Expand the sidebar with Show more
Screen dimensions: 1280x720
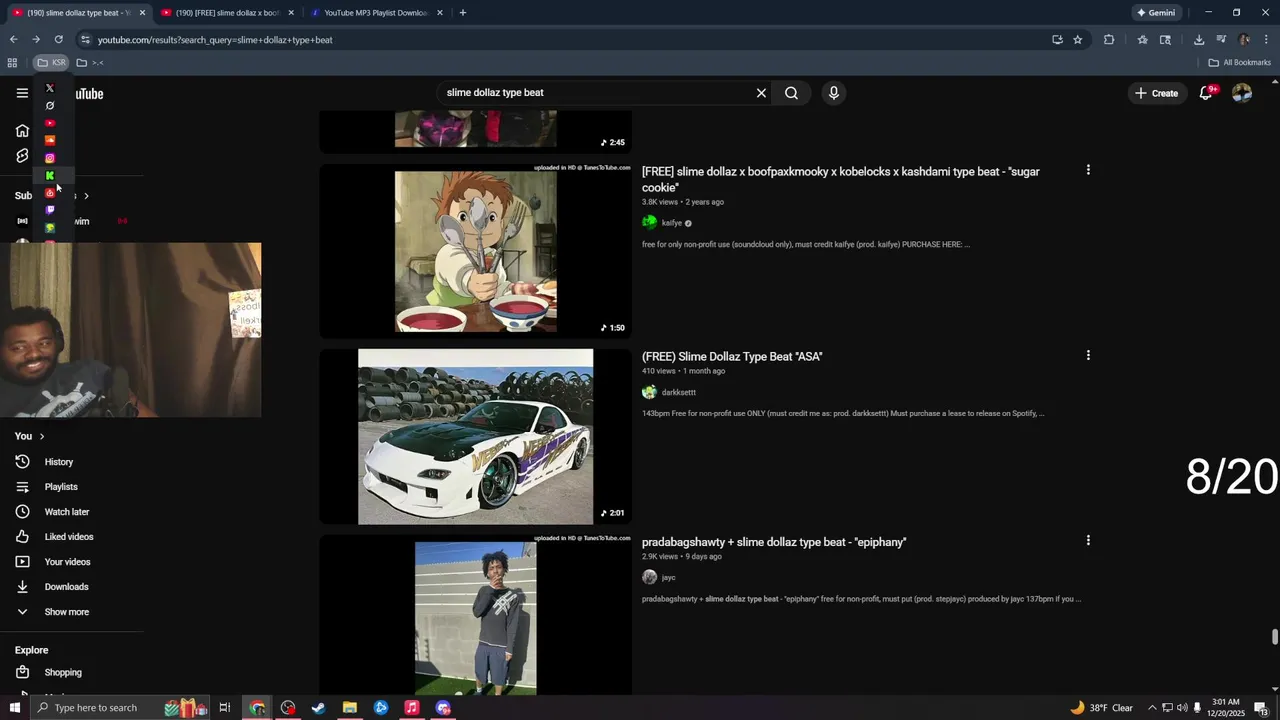pyautogui.click(x=66, y=612)
